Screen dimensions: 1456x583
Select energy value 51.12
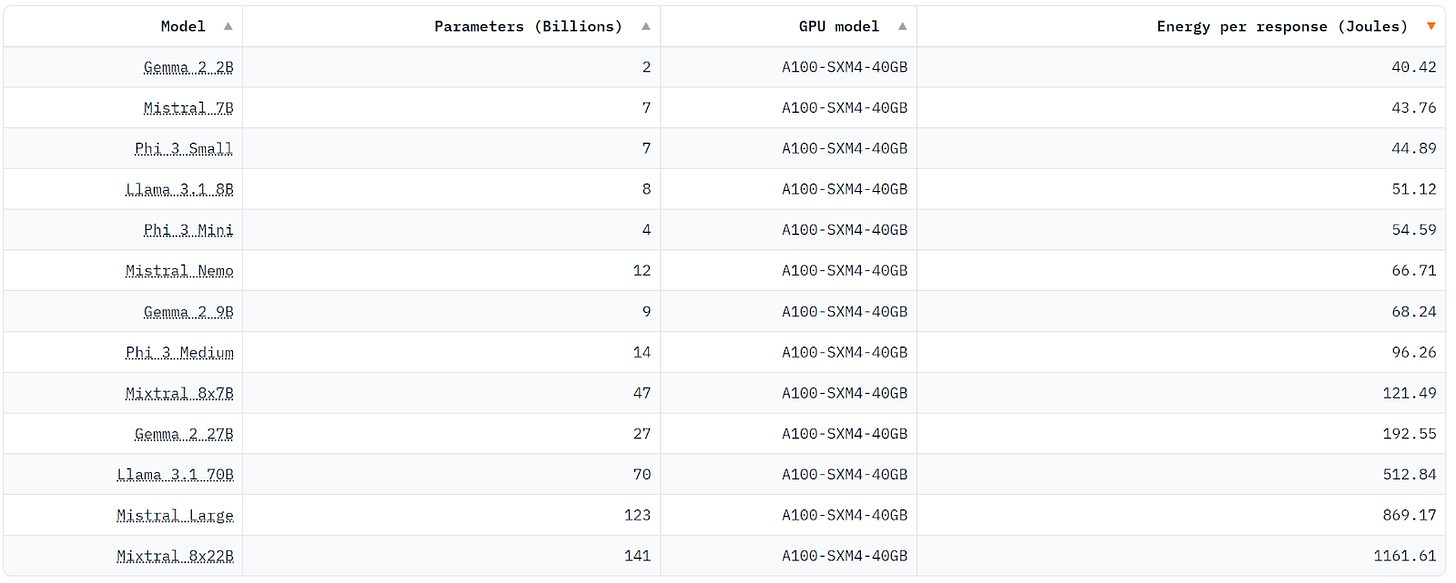(x=1414, y=189)
